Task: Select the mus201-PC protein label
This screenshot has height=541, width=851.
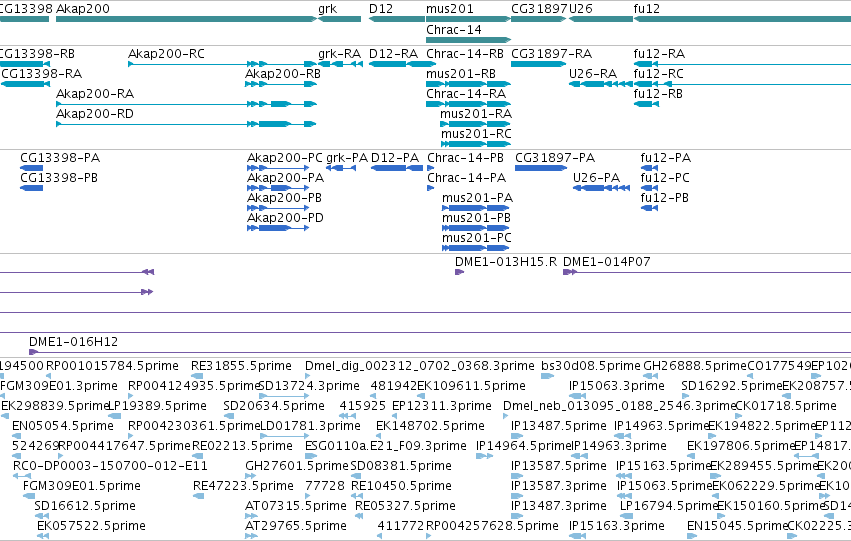Action: [477, 238]
